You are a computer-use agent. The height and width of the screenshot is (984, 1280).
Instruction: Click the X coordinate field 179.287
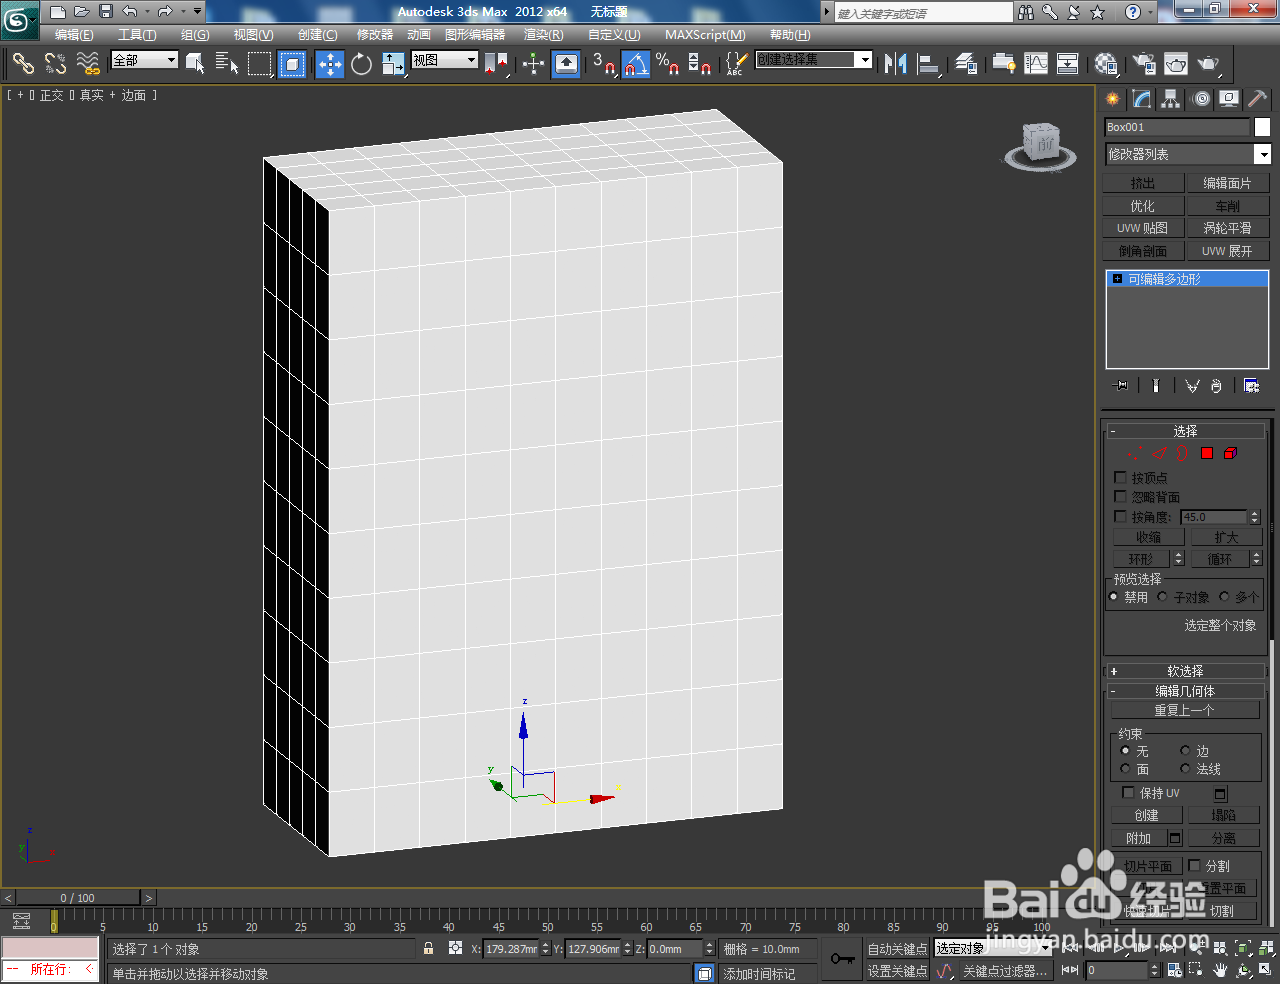pyautogui.click(x=511, y=949)
